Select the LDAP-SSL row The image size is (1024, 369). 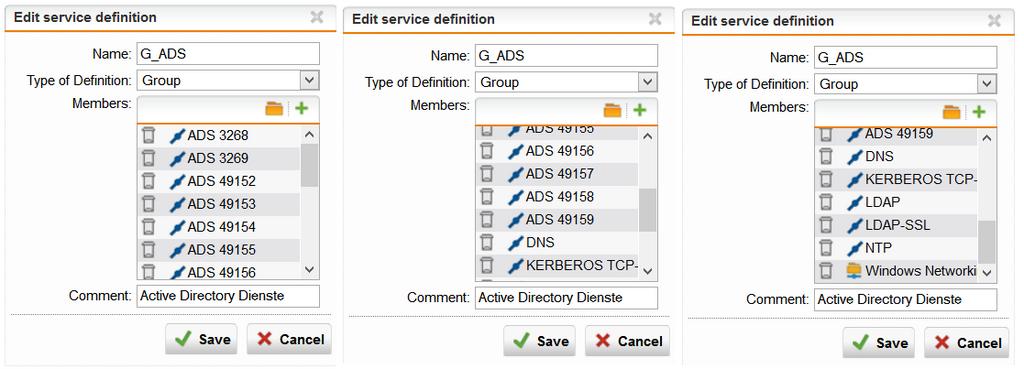pos(897,225)
